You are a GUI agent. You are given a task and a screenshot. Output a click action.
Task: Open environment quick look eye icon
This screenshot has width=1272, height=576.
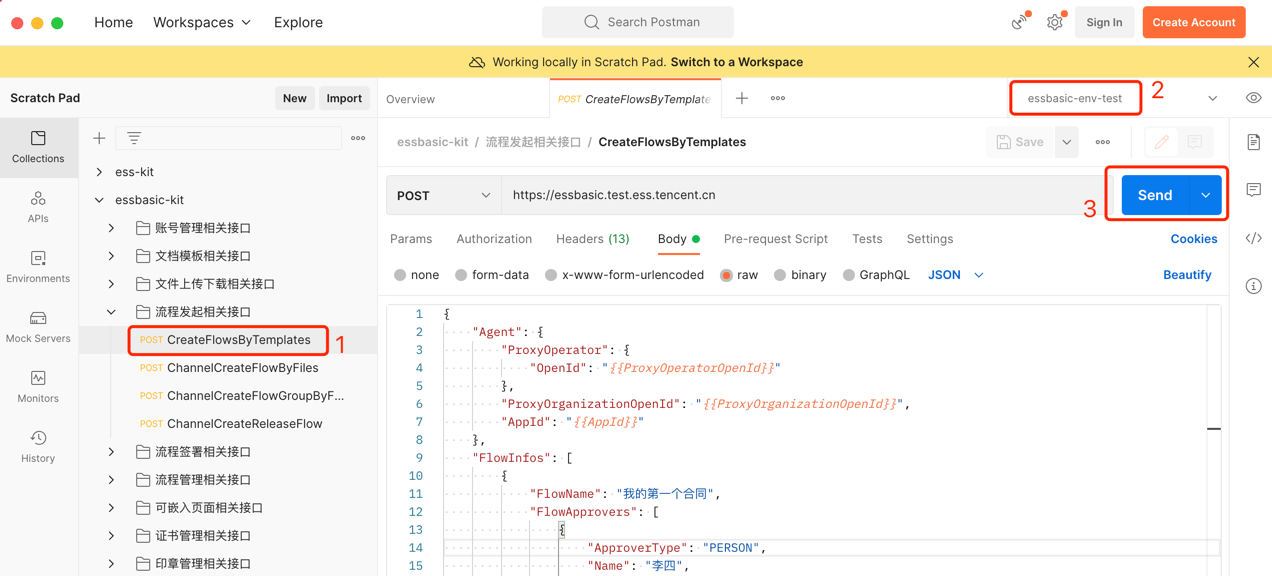tap(1253, 98)
